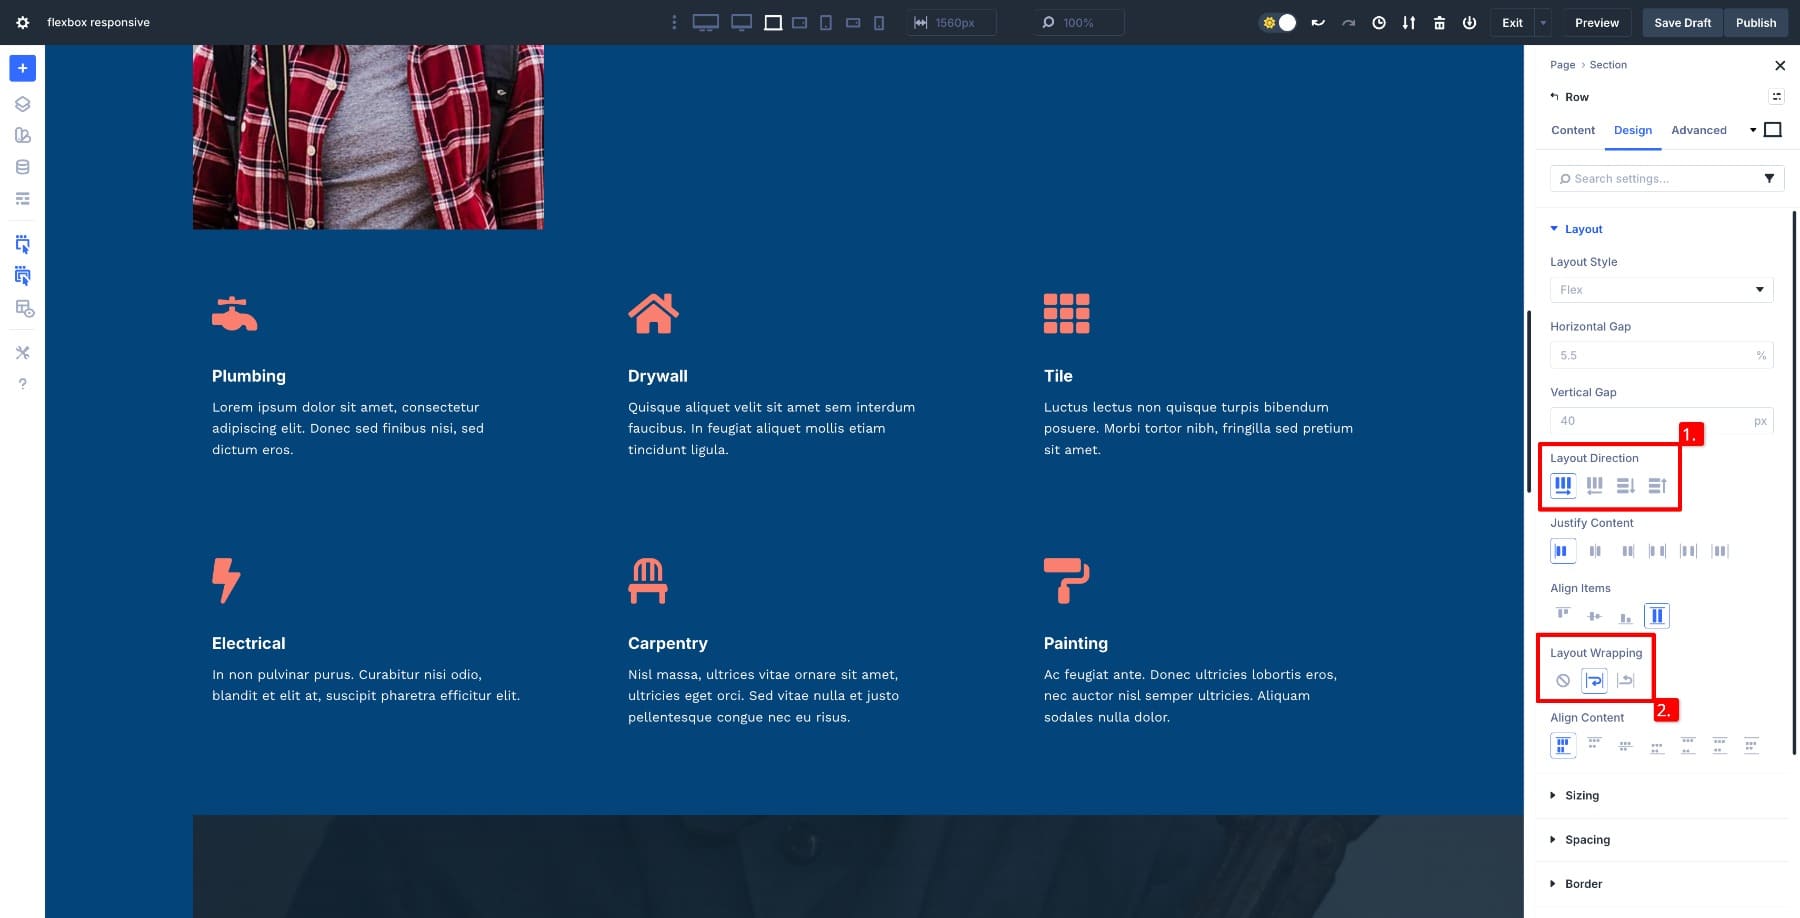Open the Layout Style dropdown

coord(1661,290)
